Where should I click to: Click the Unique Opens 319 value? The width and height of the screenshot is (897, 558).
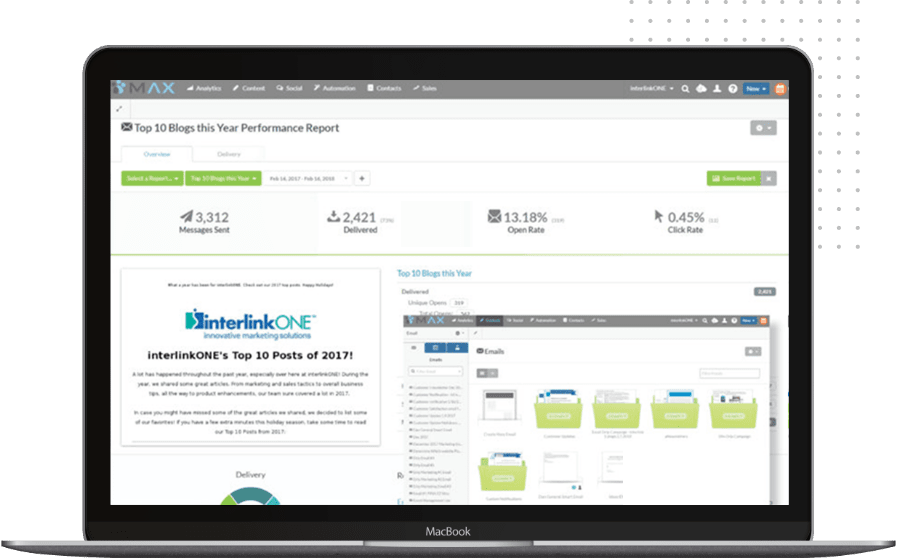[459, 303]
